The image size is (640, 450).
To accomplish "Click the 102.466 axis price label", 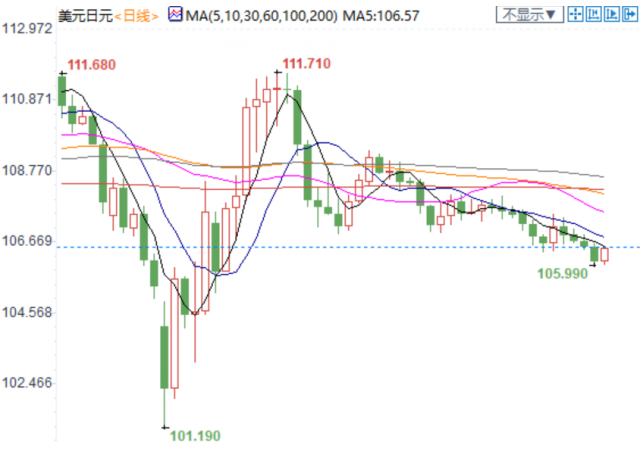I will [x=27, y=383].
